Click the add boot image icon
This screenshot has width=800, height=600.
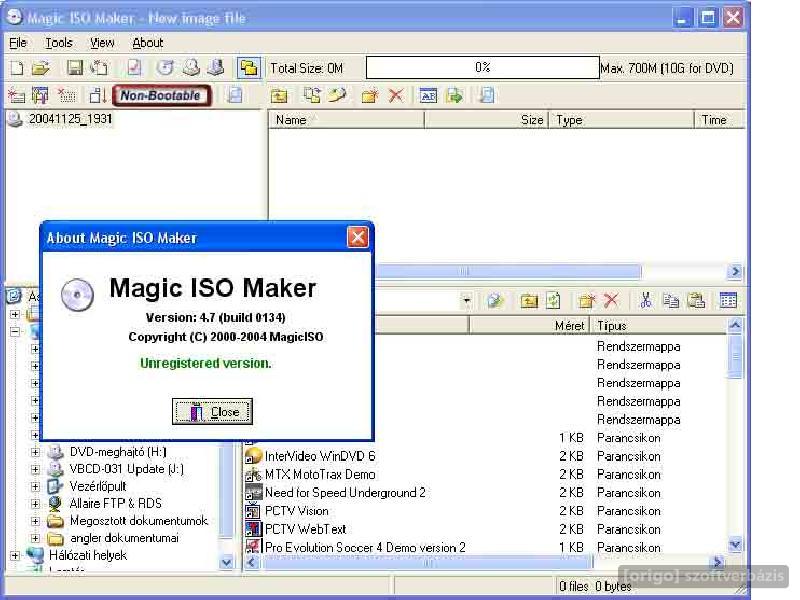click(x=17, y=95)
